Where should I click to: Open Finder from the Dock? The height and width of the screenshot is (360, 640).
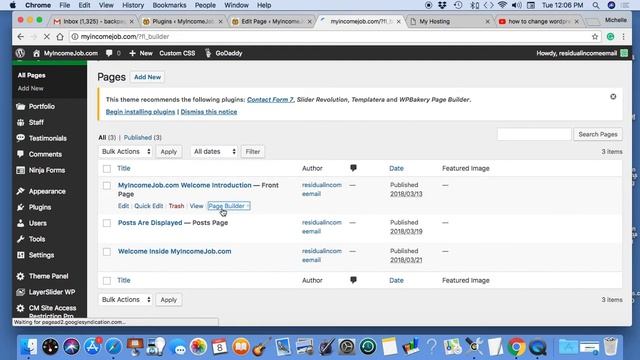click(x=29, y=347)
